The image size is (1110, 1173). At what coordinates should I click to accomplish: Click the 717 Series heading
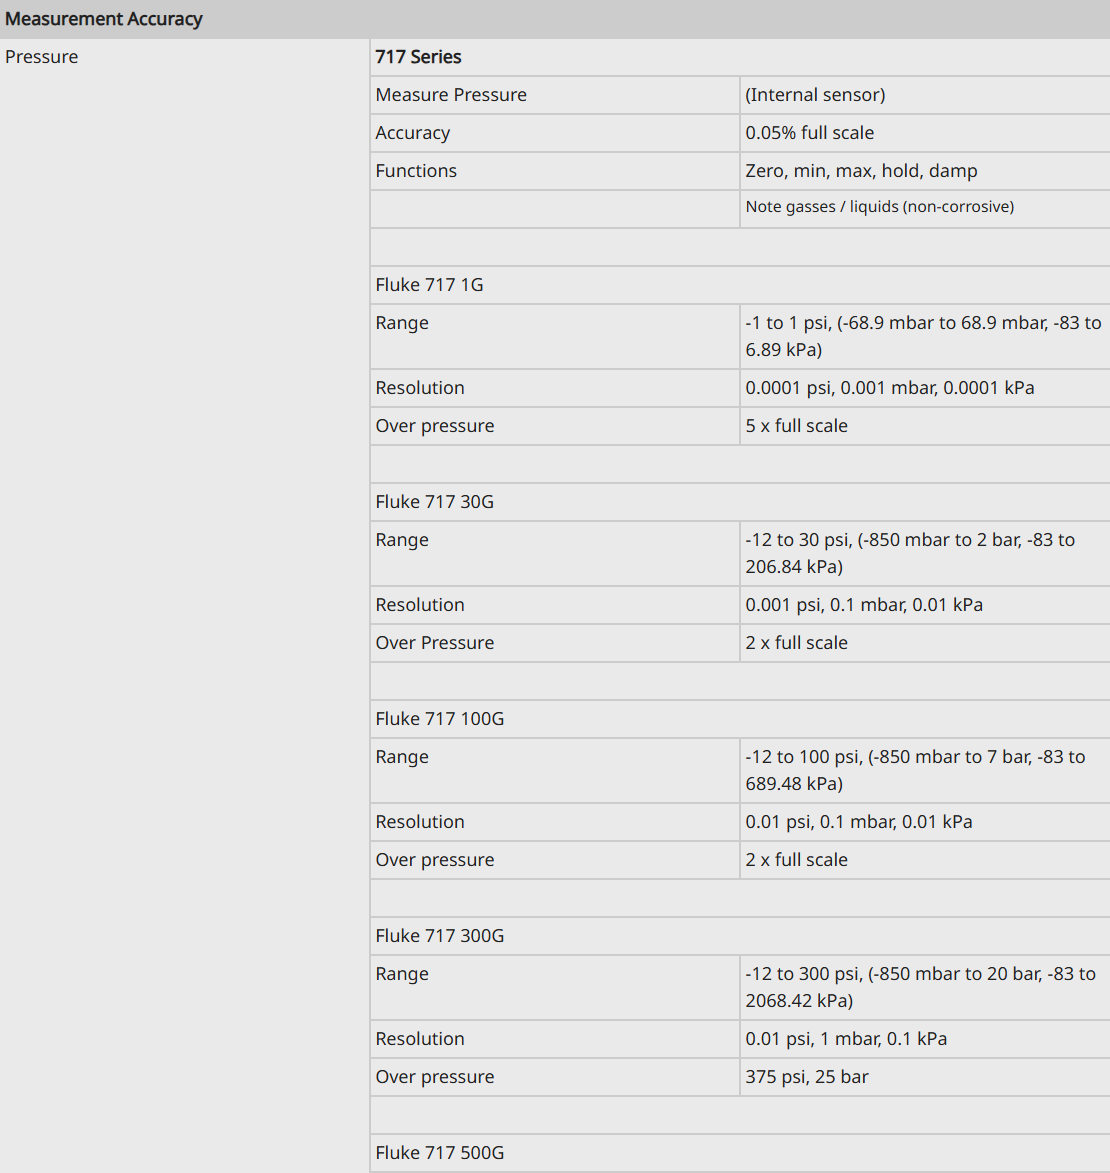tap(418, 57)
